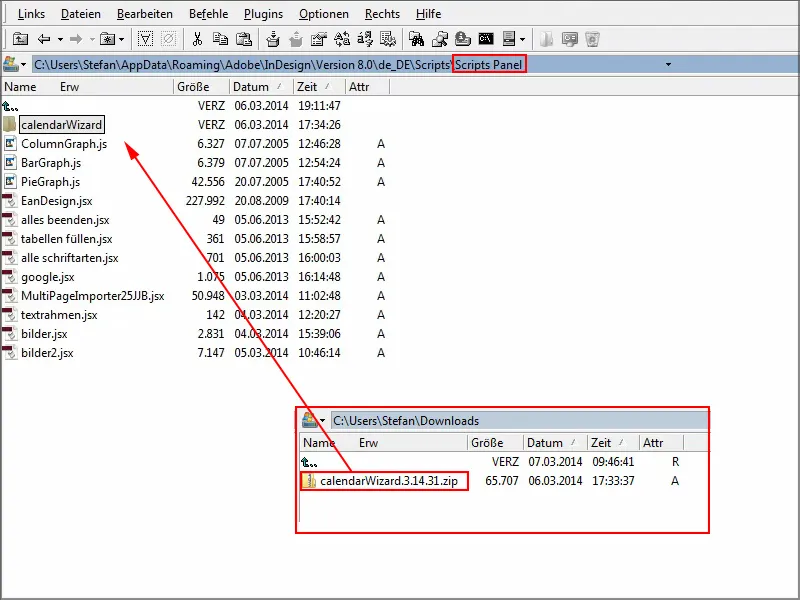Click the checklist gear toolbar icon
This screenshot has width=800, height=600.
[x=388, y=39]
